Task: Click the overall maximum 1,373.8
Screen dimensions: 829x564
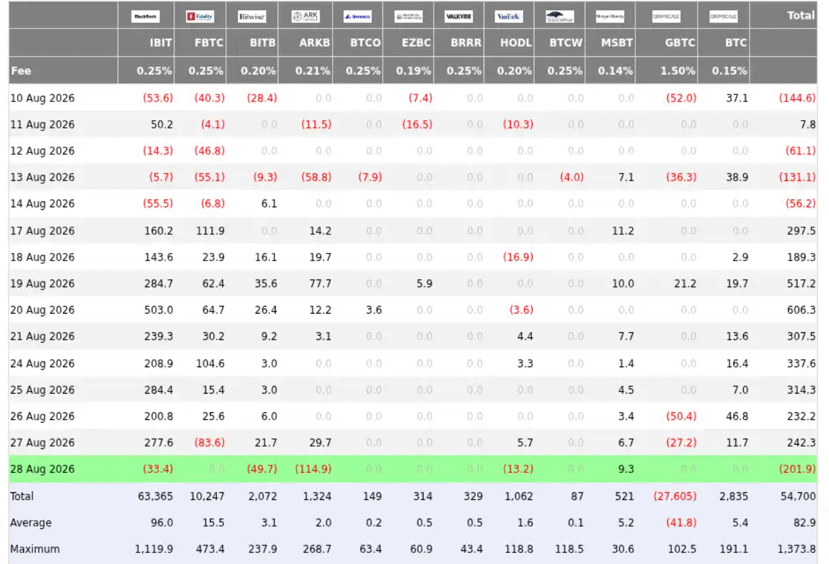Action: click(x=796, y=549)
